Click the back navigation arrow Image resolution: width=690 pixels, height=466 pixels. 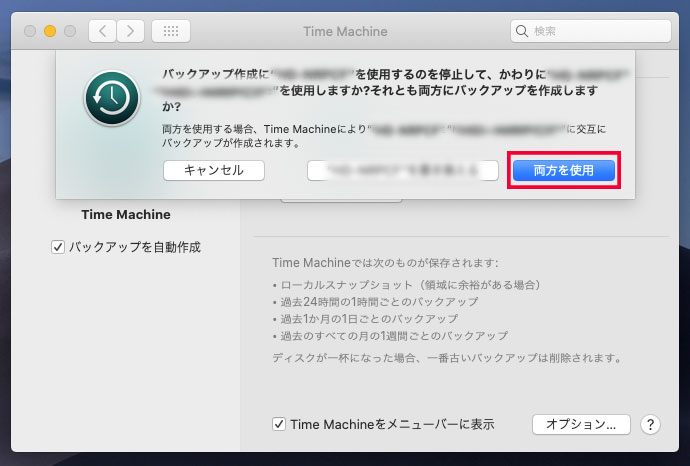(103, 31)
